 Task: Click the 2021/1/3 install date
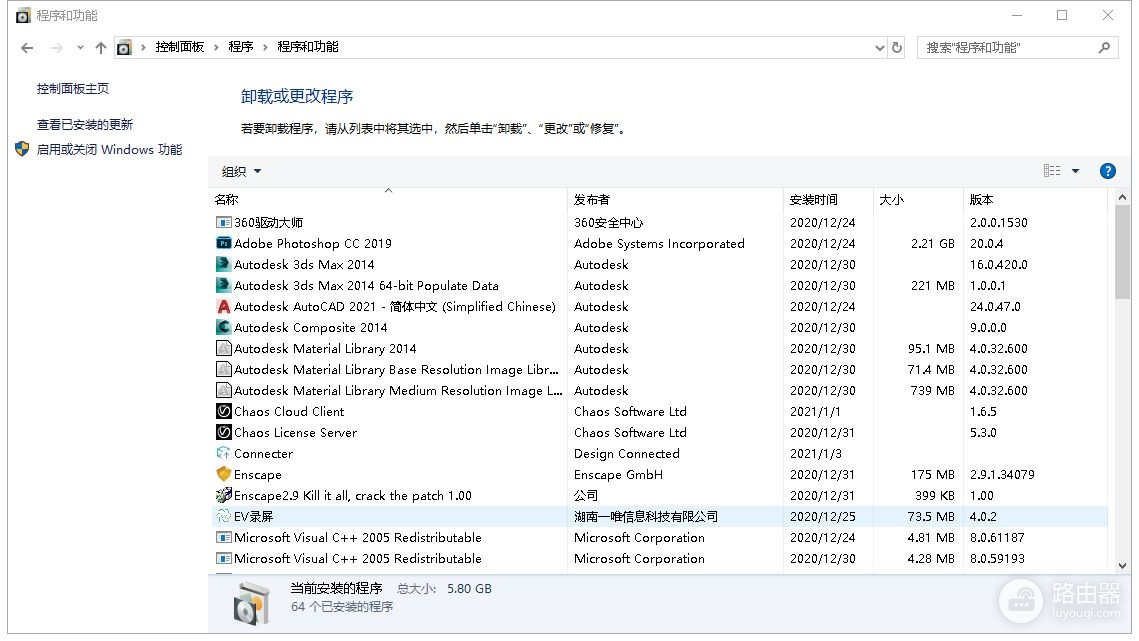816,453
